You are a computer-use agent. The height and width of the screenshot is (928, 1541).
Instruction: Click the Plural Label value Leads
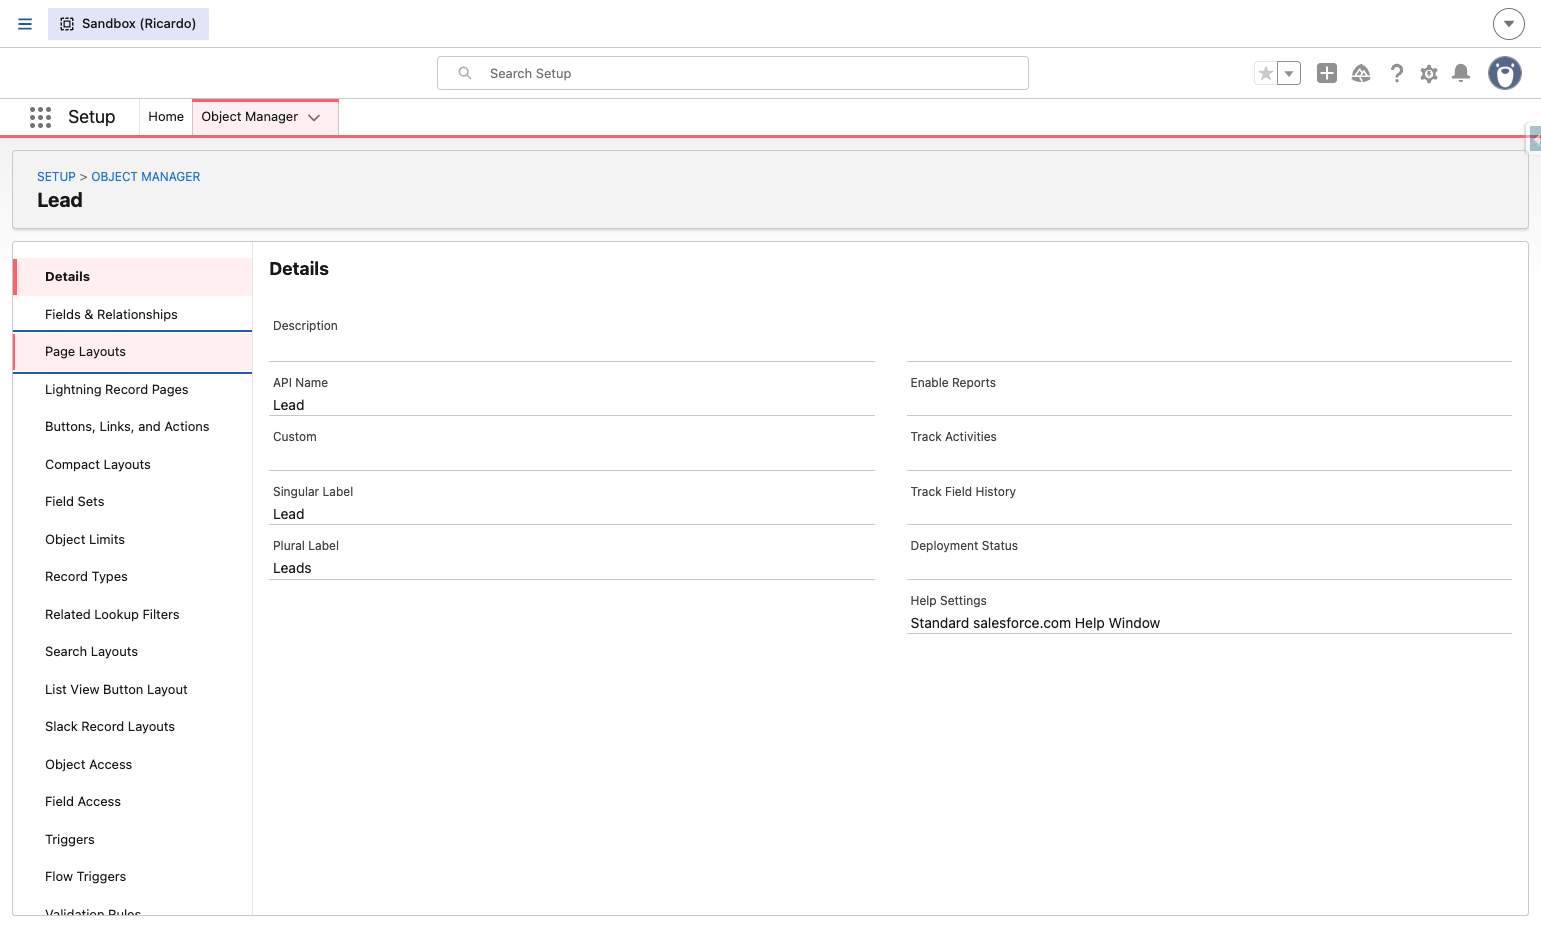point(292,568)
